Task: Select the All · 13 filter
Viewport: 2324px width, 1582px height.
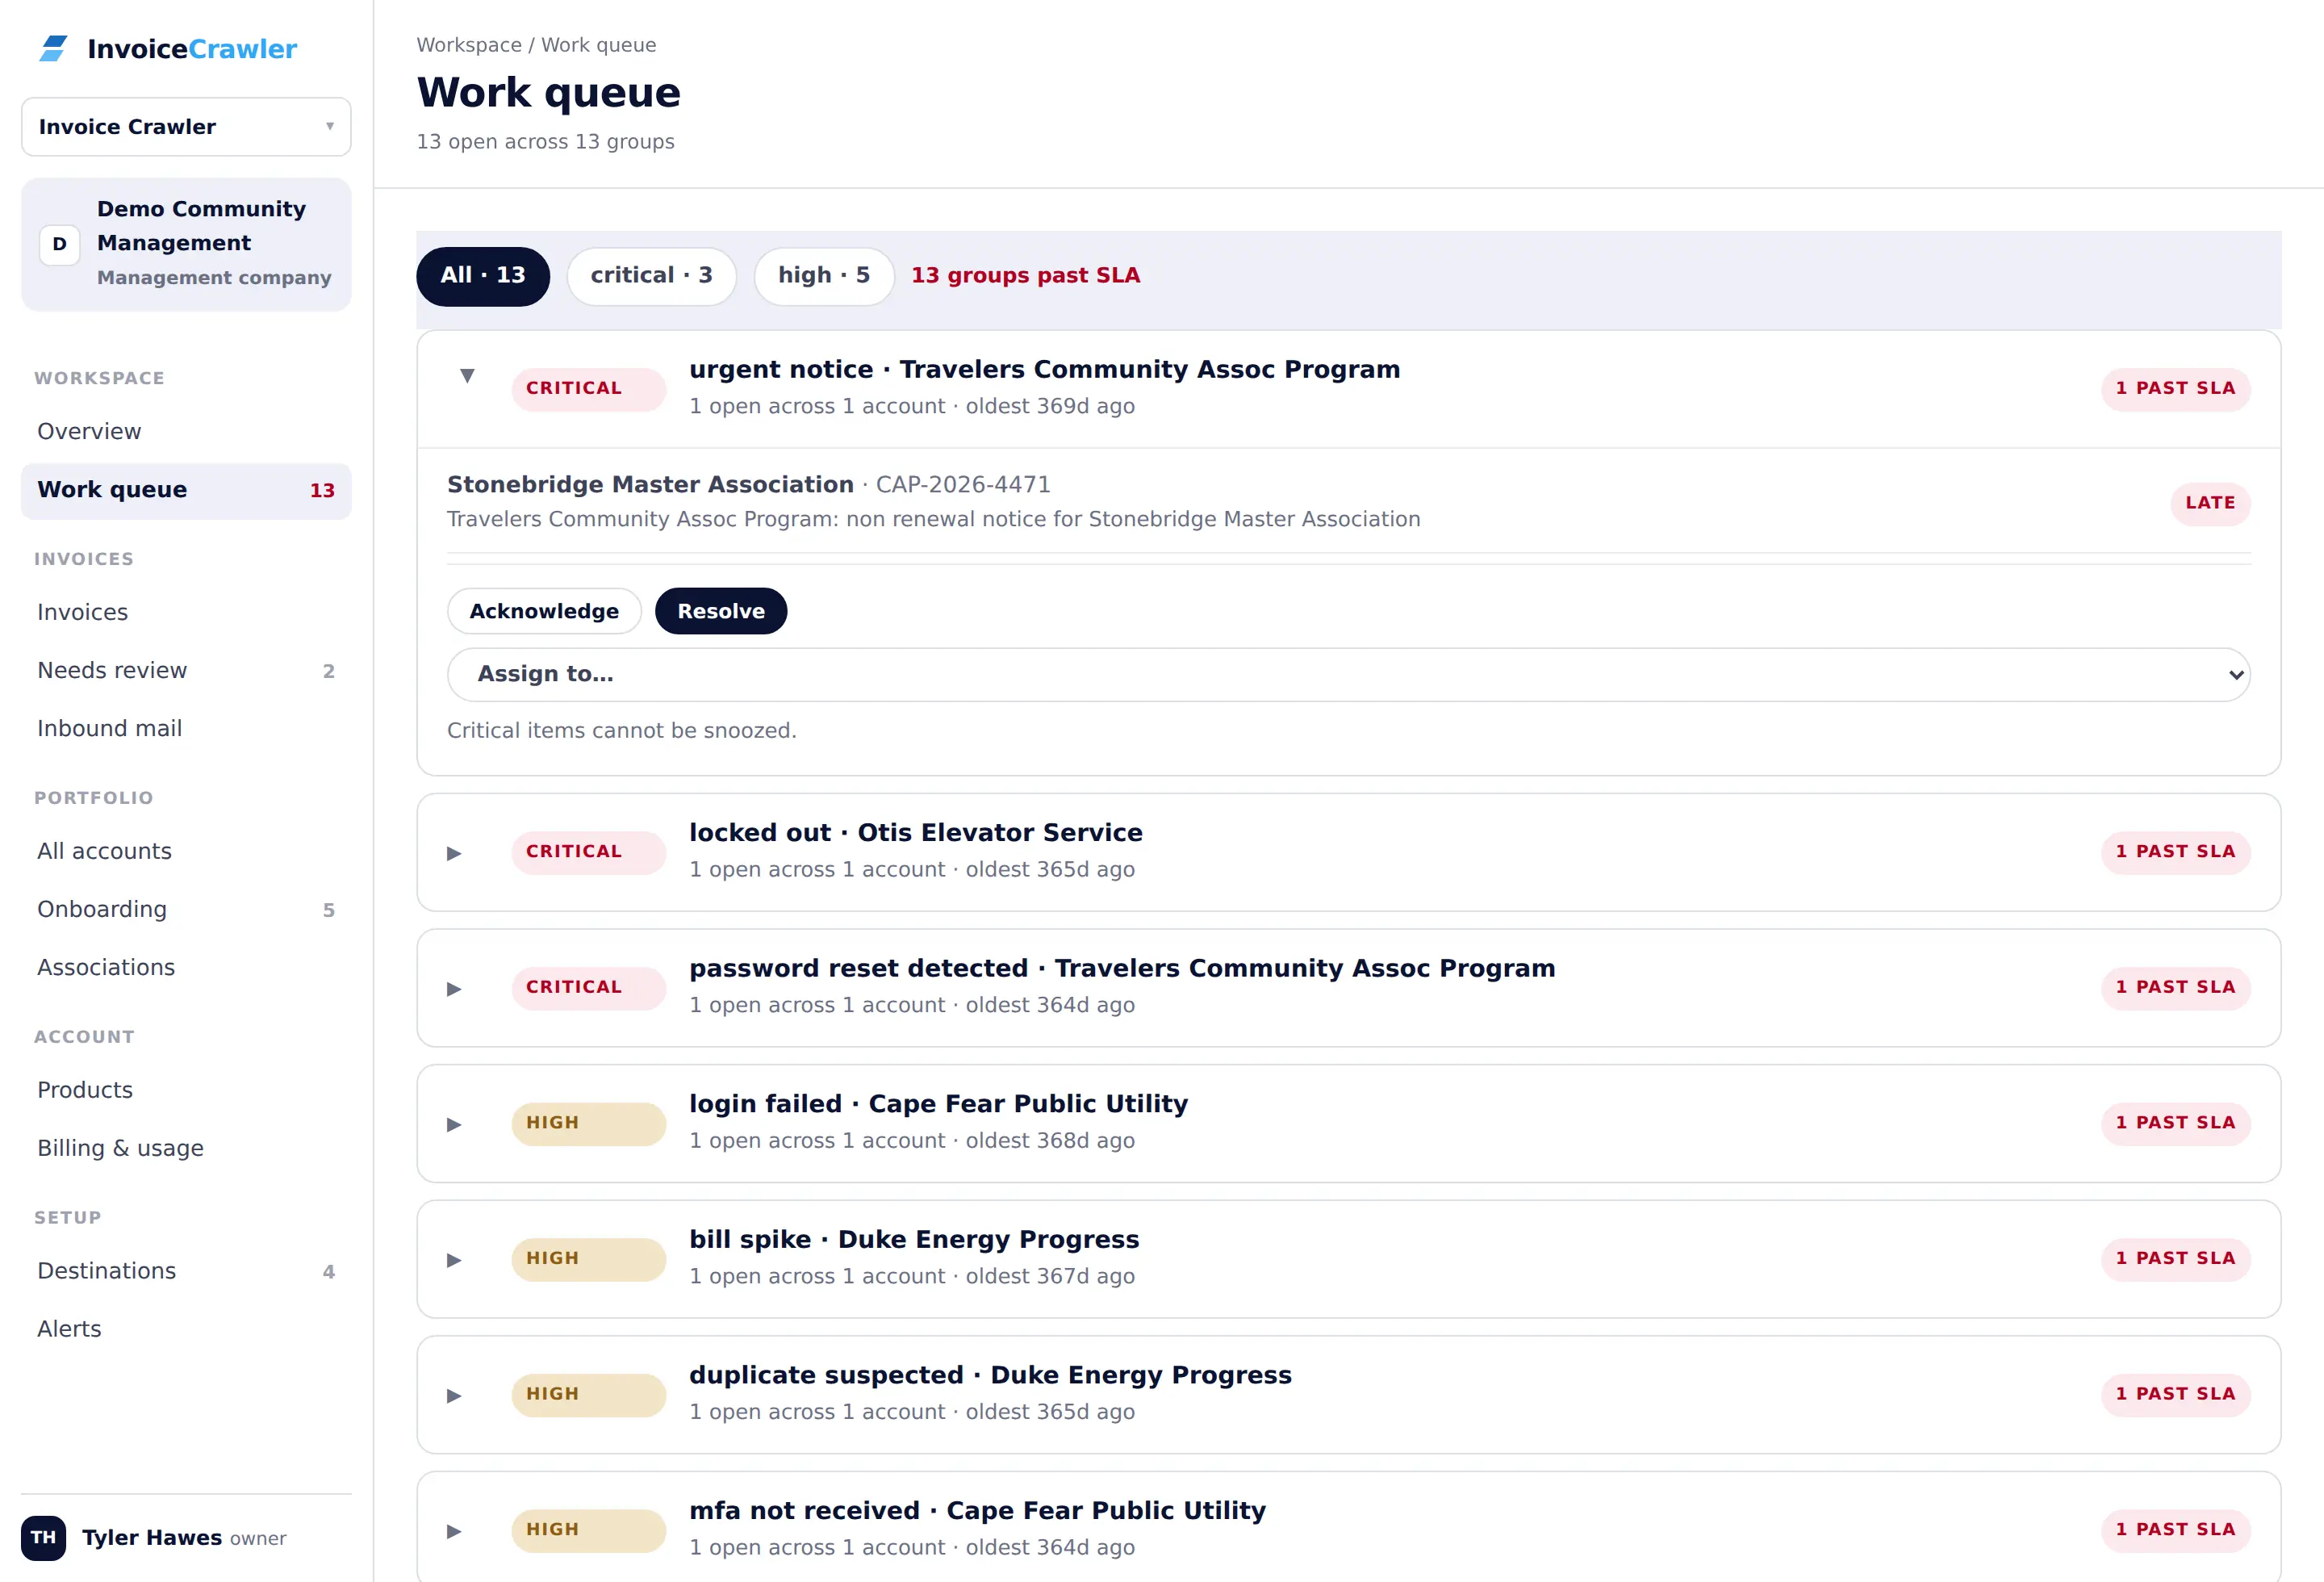Action: [483, 276]
